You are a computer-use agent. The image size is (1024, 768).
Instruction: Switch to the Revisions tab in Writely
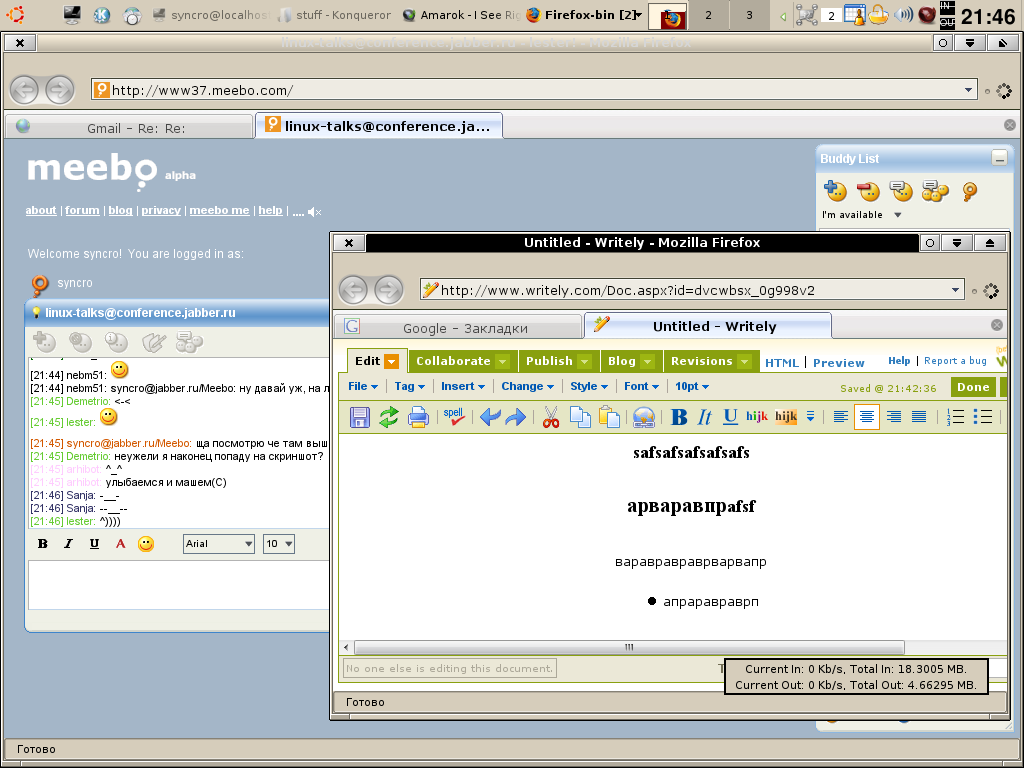click(710, 361)
